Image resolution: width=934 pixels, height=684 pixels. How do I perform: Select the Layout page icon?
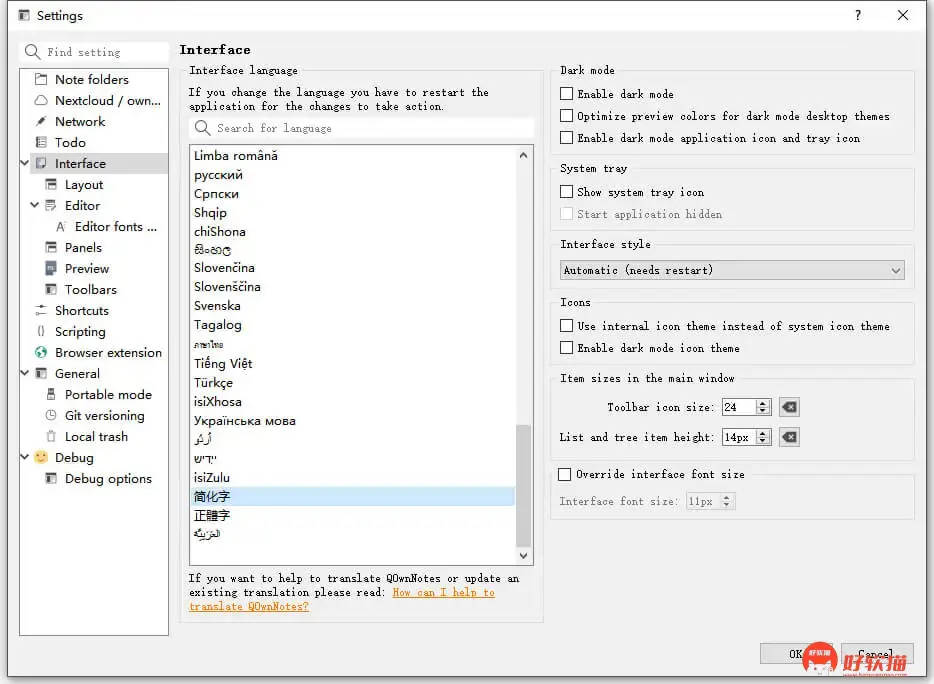(51, 185)
